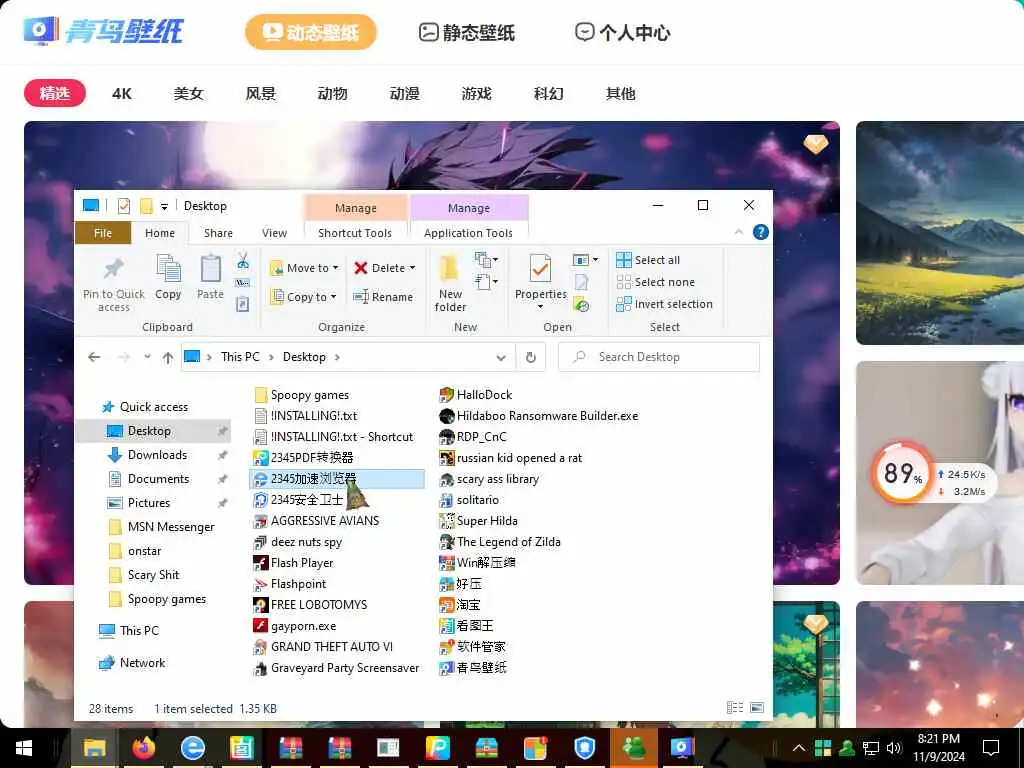Select Documents in navigation pane
The image size is (1024, 768).
pyautogui.click(x=158, y=479)
